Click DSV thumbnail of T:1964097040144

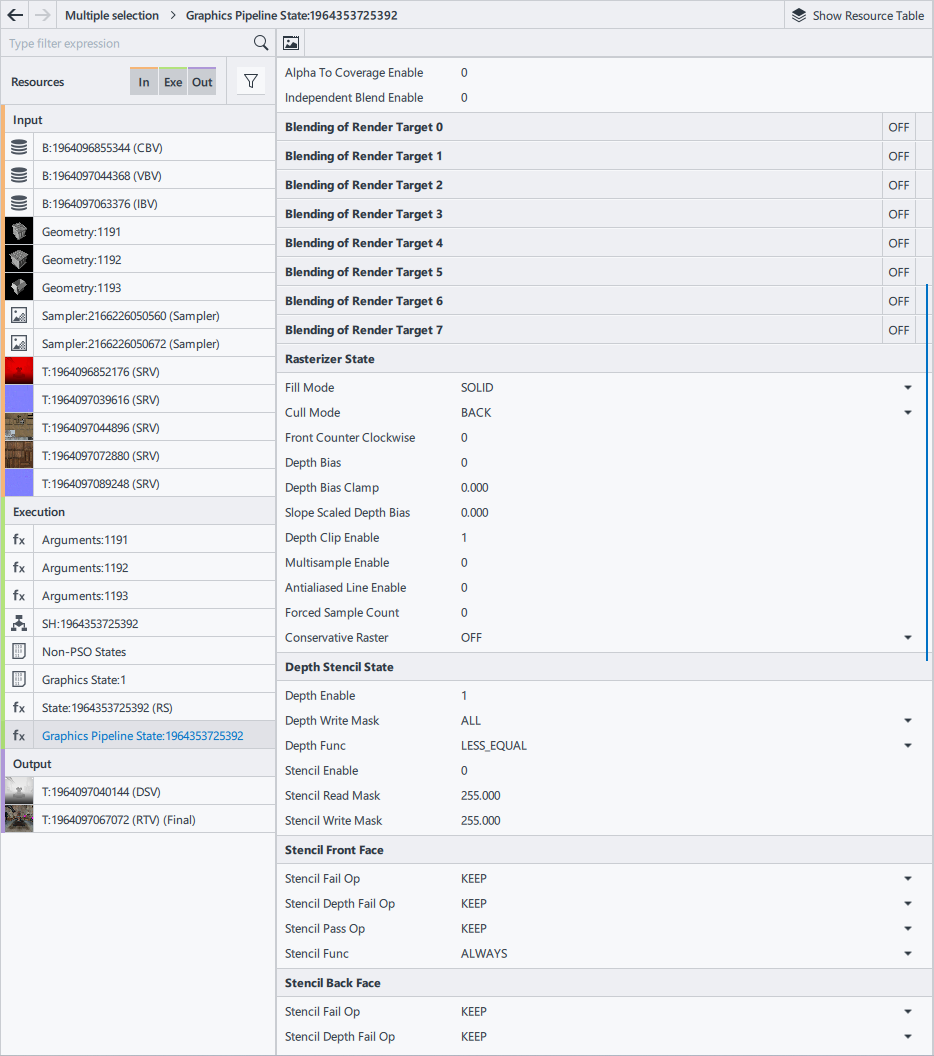click(19, 791)
